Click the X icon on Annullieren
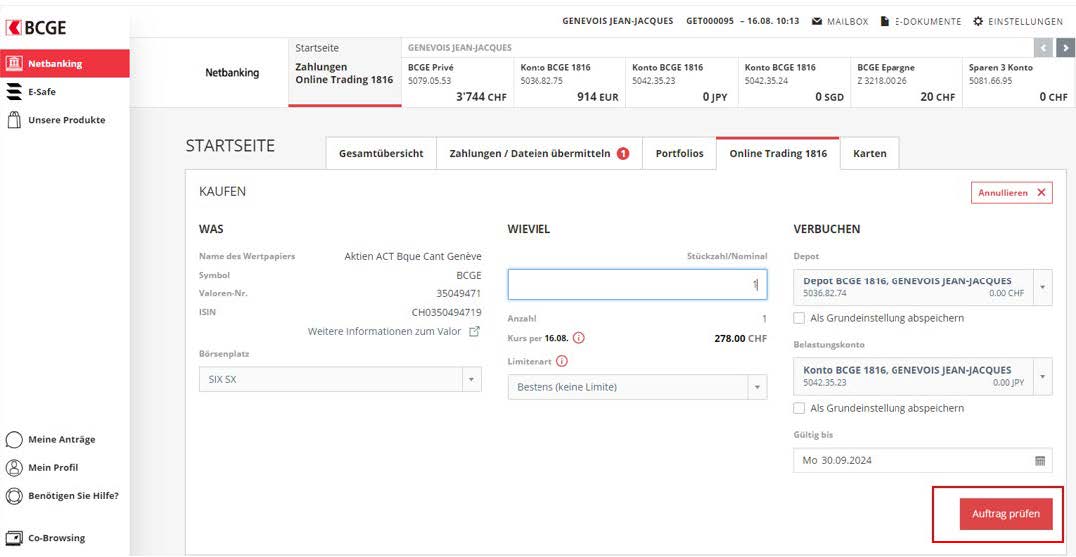Screen dimensions: 1076x557 [1041, 193]
